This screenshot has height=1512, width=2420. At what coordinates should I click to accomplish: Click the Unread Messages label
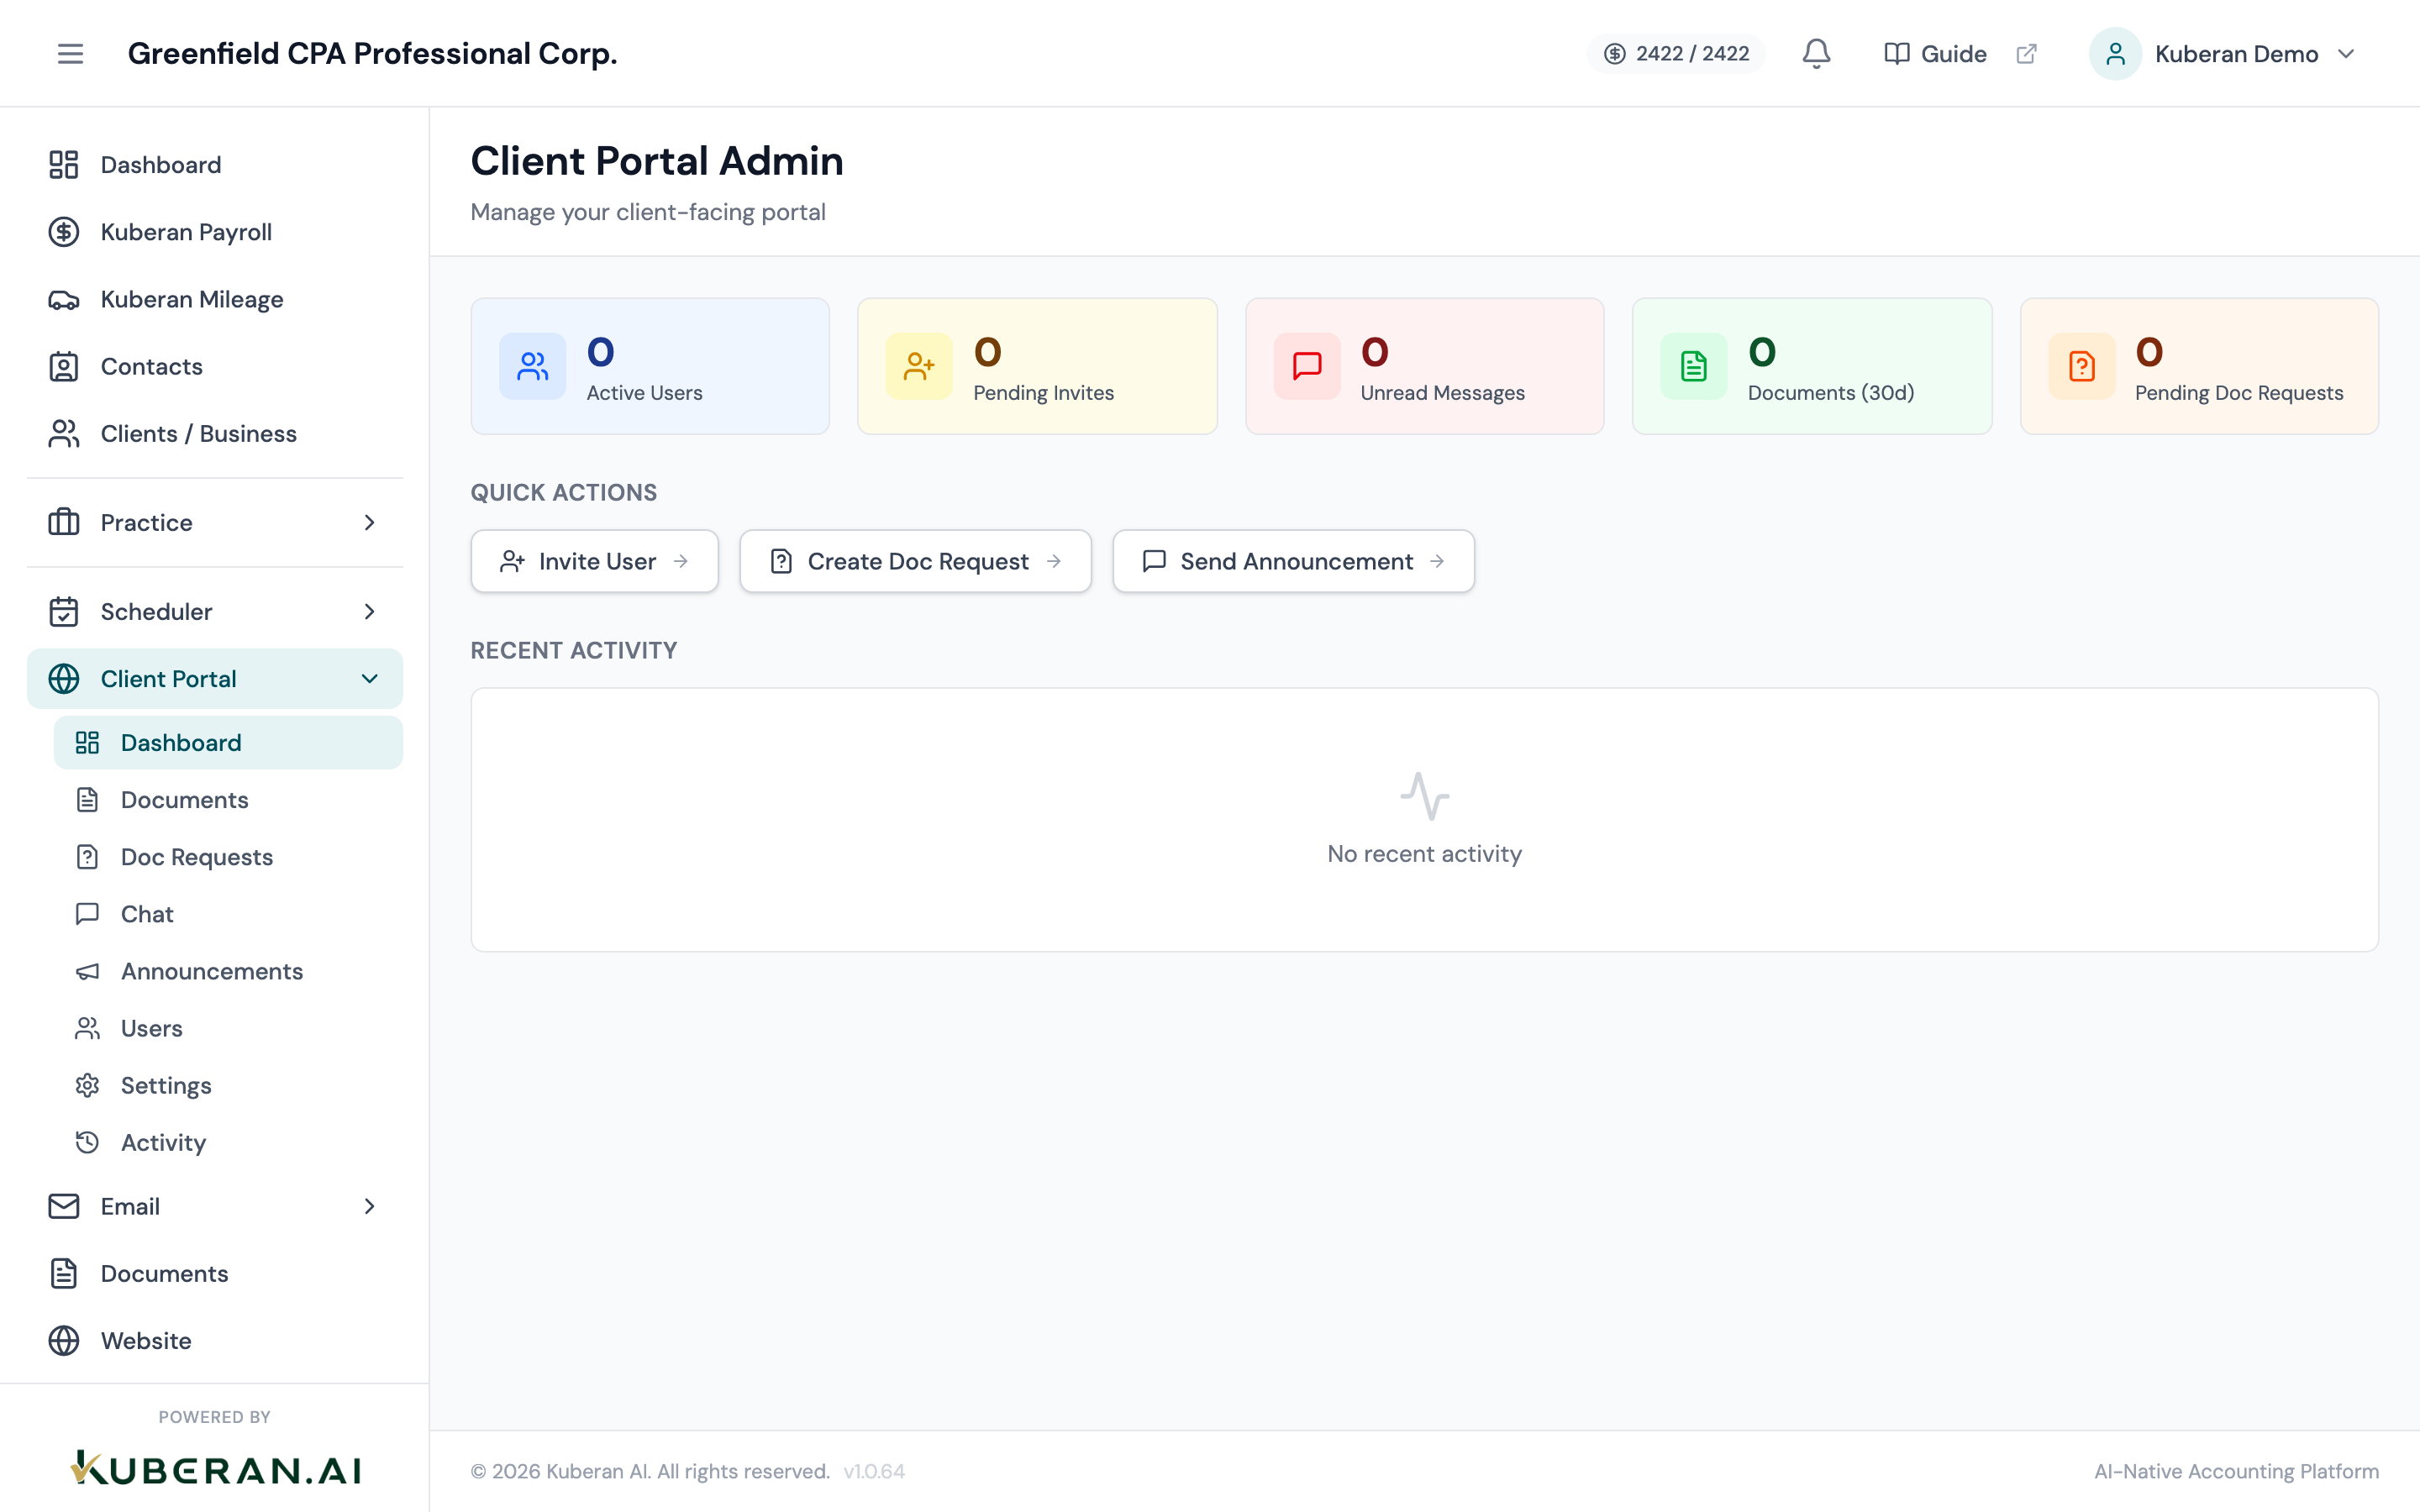(x=1442, y=393)
